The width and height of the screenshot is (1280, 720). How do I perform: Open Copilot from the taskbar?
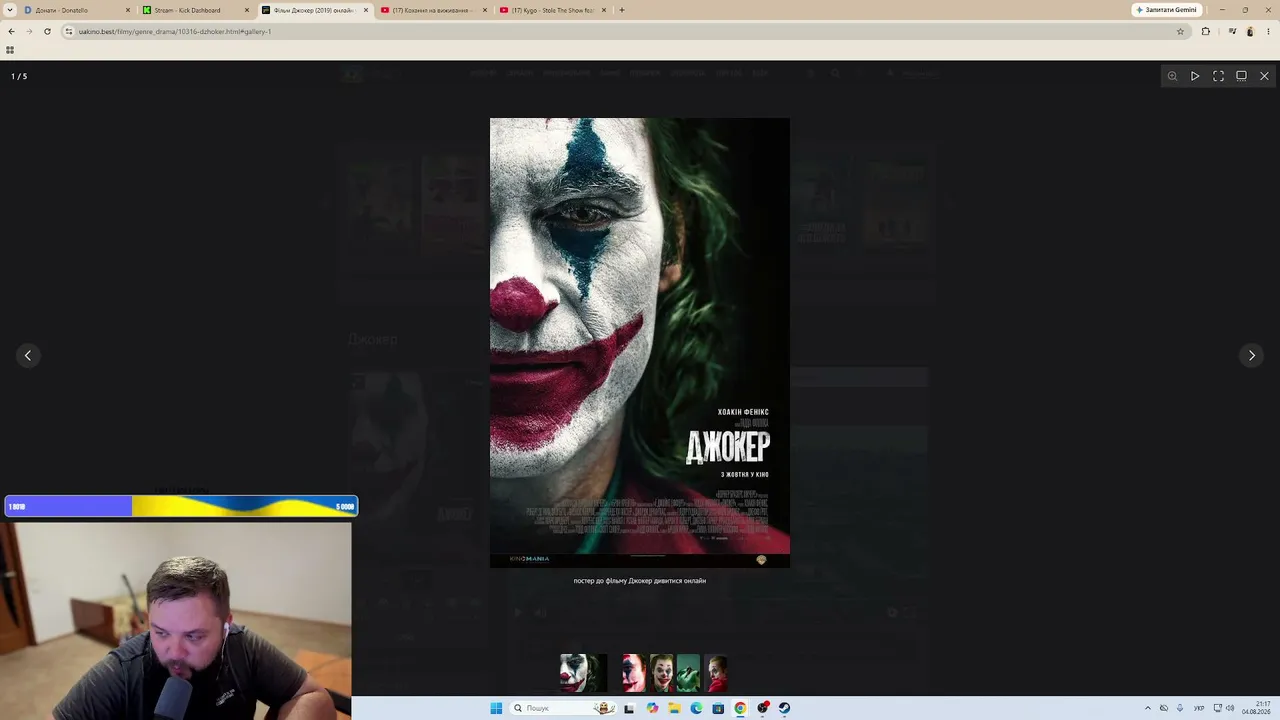click(x=652, y=708)
